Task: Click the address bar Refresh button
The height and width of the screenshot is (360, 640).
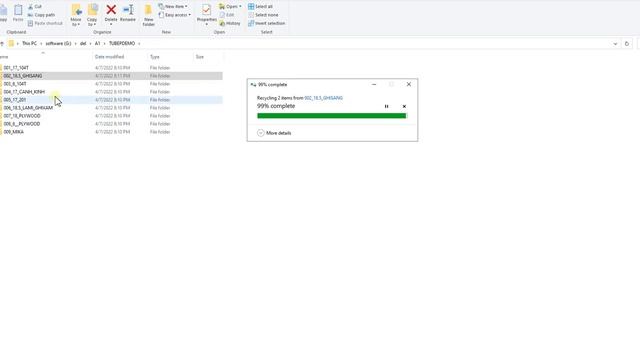Action: (627, 44)
